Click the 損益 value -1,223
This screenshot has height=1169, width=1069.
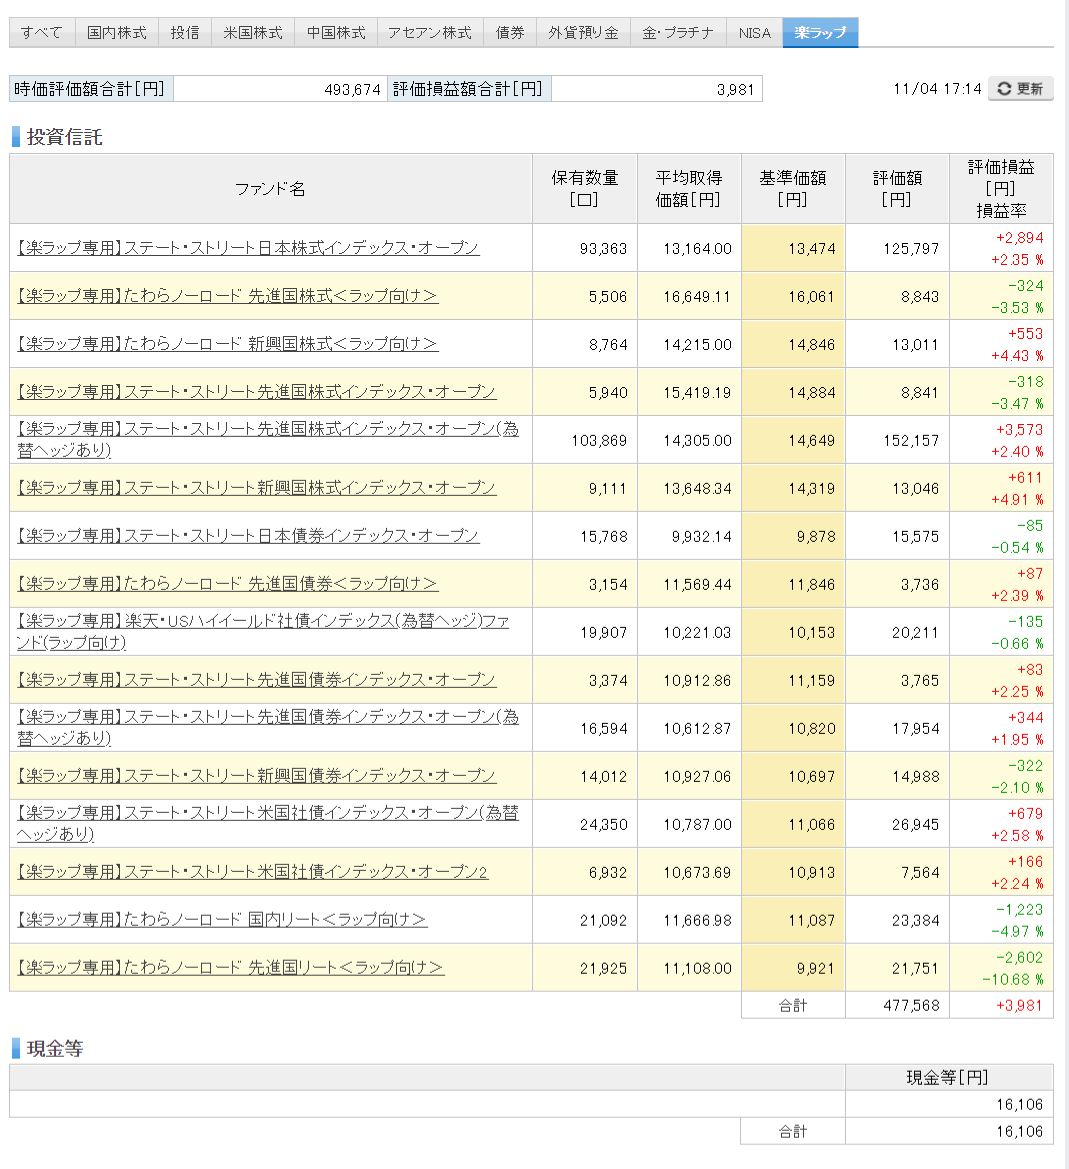1019,910
